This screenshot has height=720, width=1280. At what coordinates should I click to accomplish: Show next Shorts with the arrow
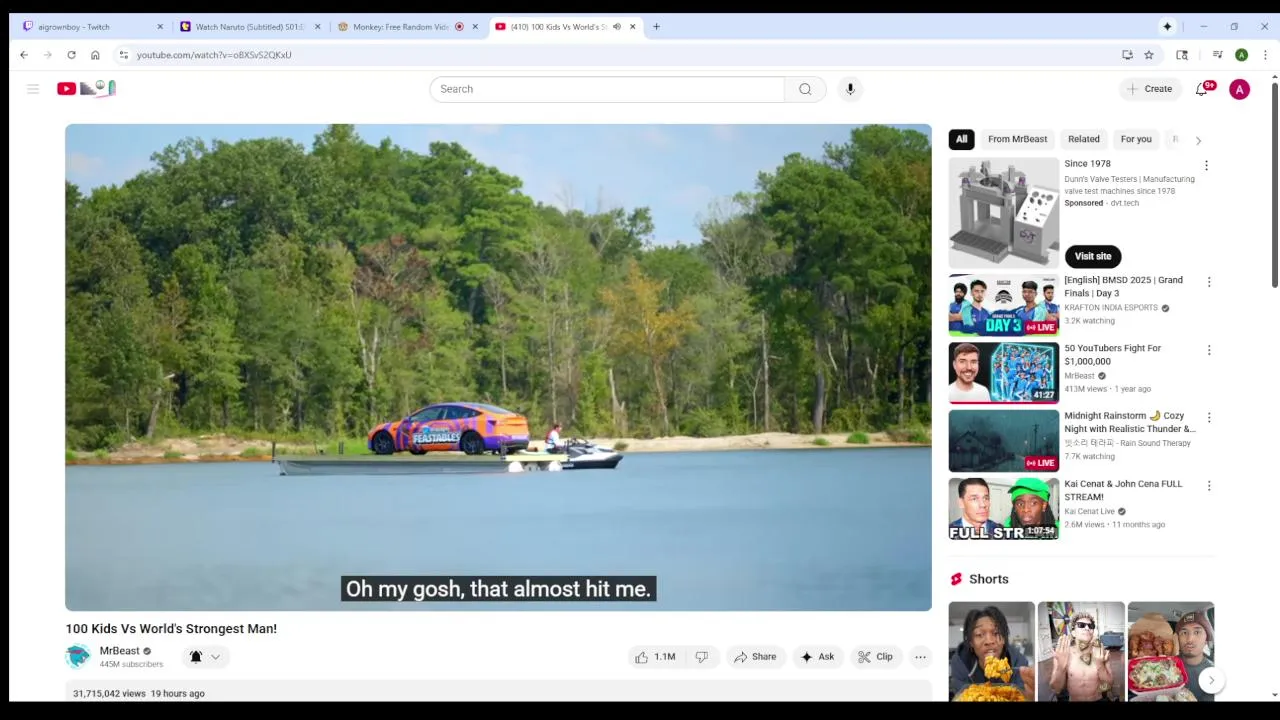(x=1211, y=680)
